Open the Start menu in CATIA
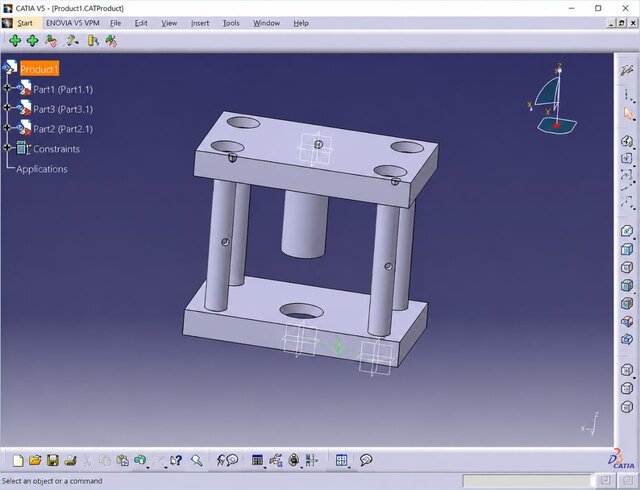Image resolution: width=640 pixels, height=490 pixels. [x=25, y=23]
